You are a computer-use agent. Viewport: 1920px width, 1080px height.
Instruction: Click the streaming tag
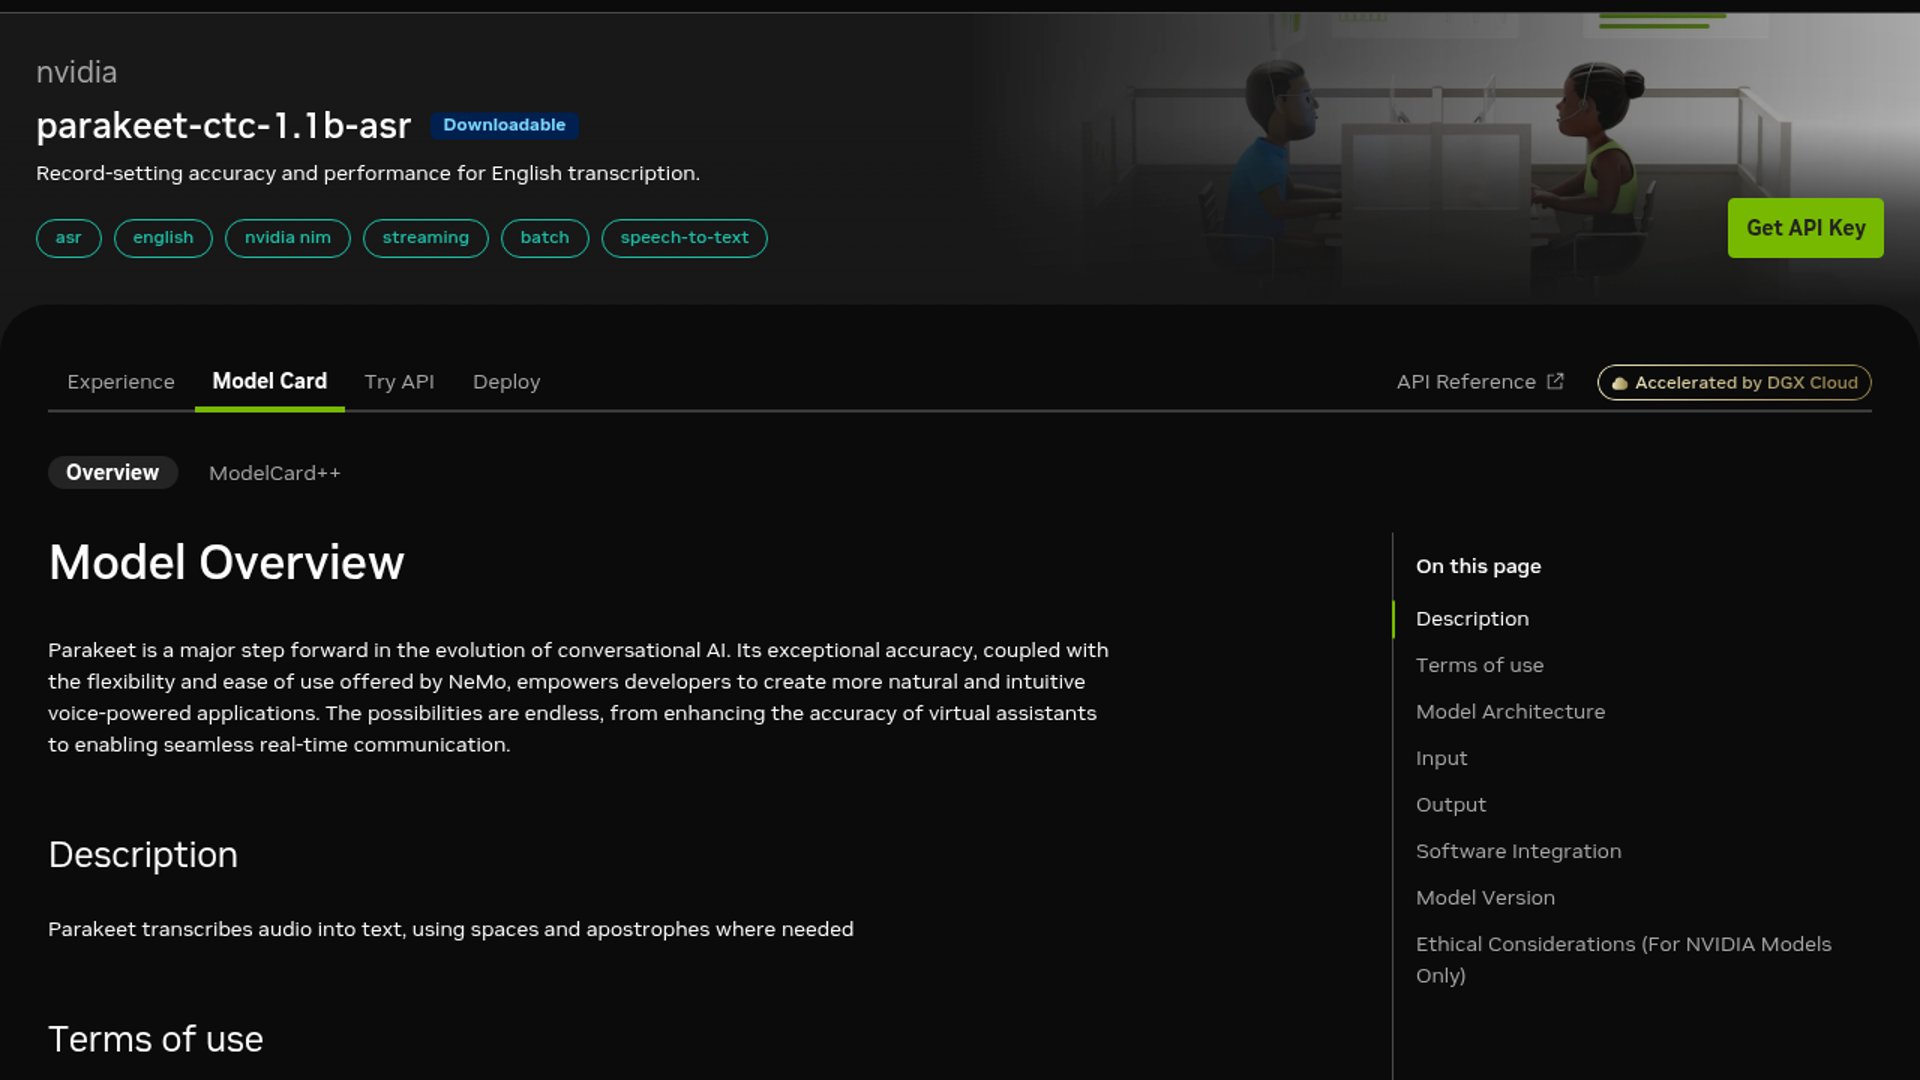(425, 238)
